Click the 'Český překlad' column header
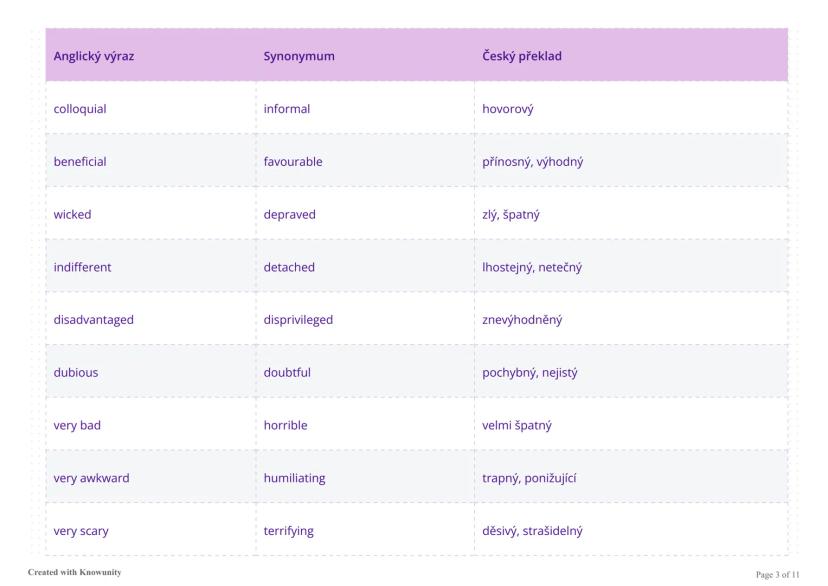Image resolution: width=828 pixels, height=586 pixels. (522, 56)
